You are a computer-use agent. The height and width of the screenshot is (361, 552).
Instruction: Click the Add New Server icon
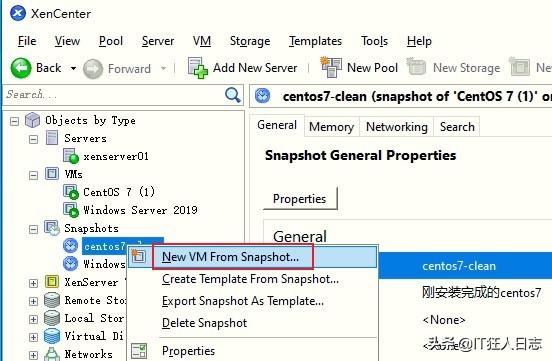pos(197,68)
